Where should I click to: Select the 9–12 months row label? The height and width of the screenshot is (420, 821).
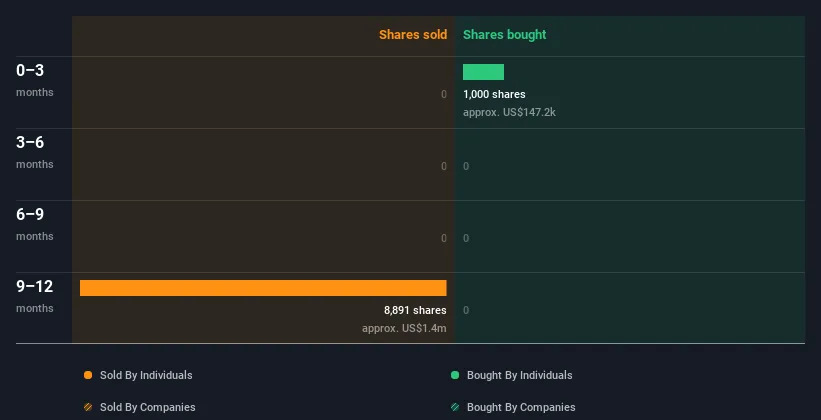(35, 296)
